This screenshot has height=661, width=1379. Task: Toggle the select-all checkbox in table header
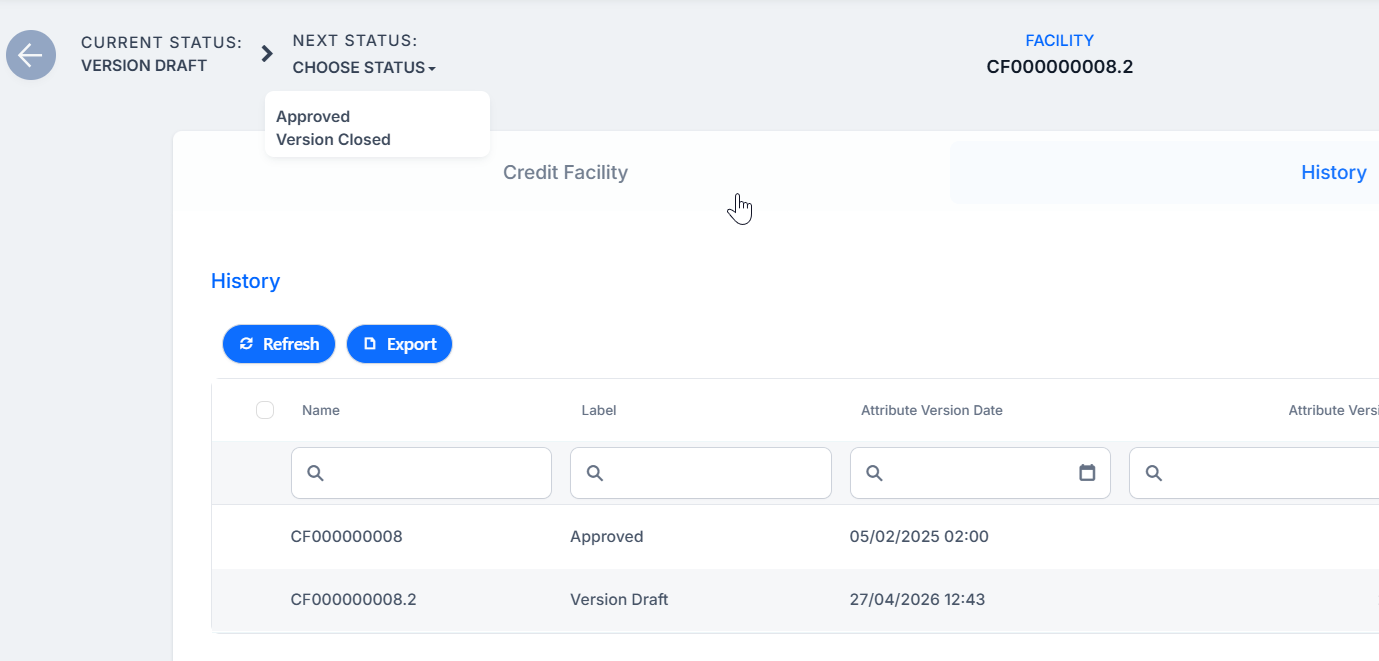[265, 410]
